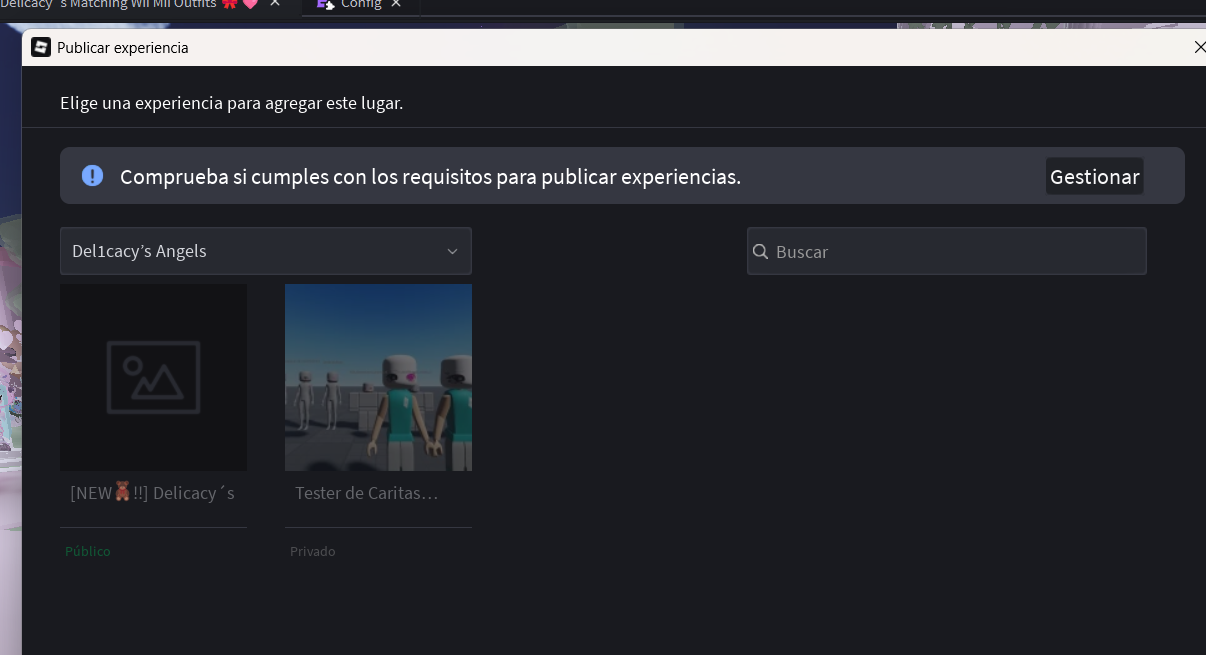Viewport: 1206px width, 655px height.
Task: Close the Delicacy's Matching Wii Mii Outfits tab
Action: (275, 4)
